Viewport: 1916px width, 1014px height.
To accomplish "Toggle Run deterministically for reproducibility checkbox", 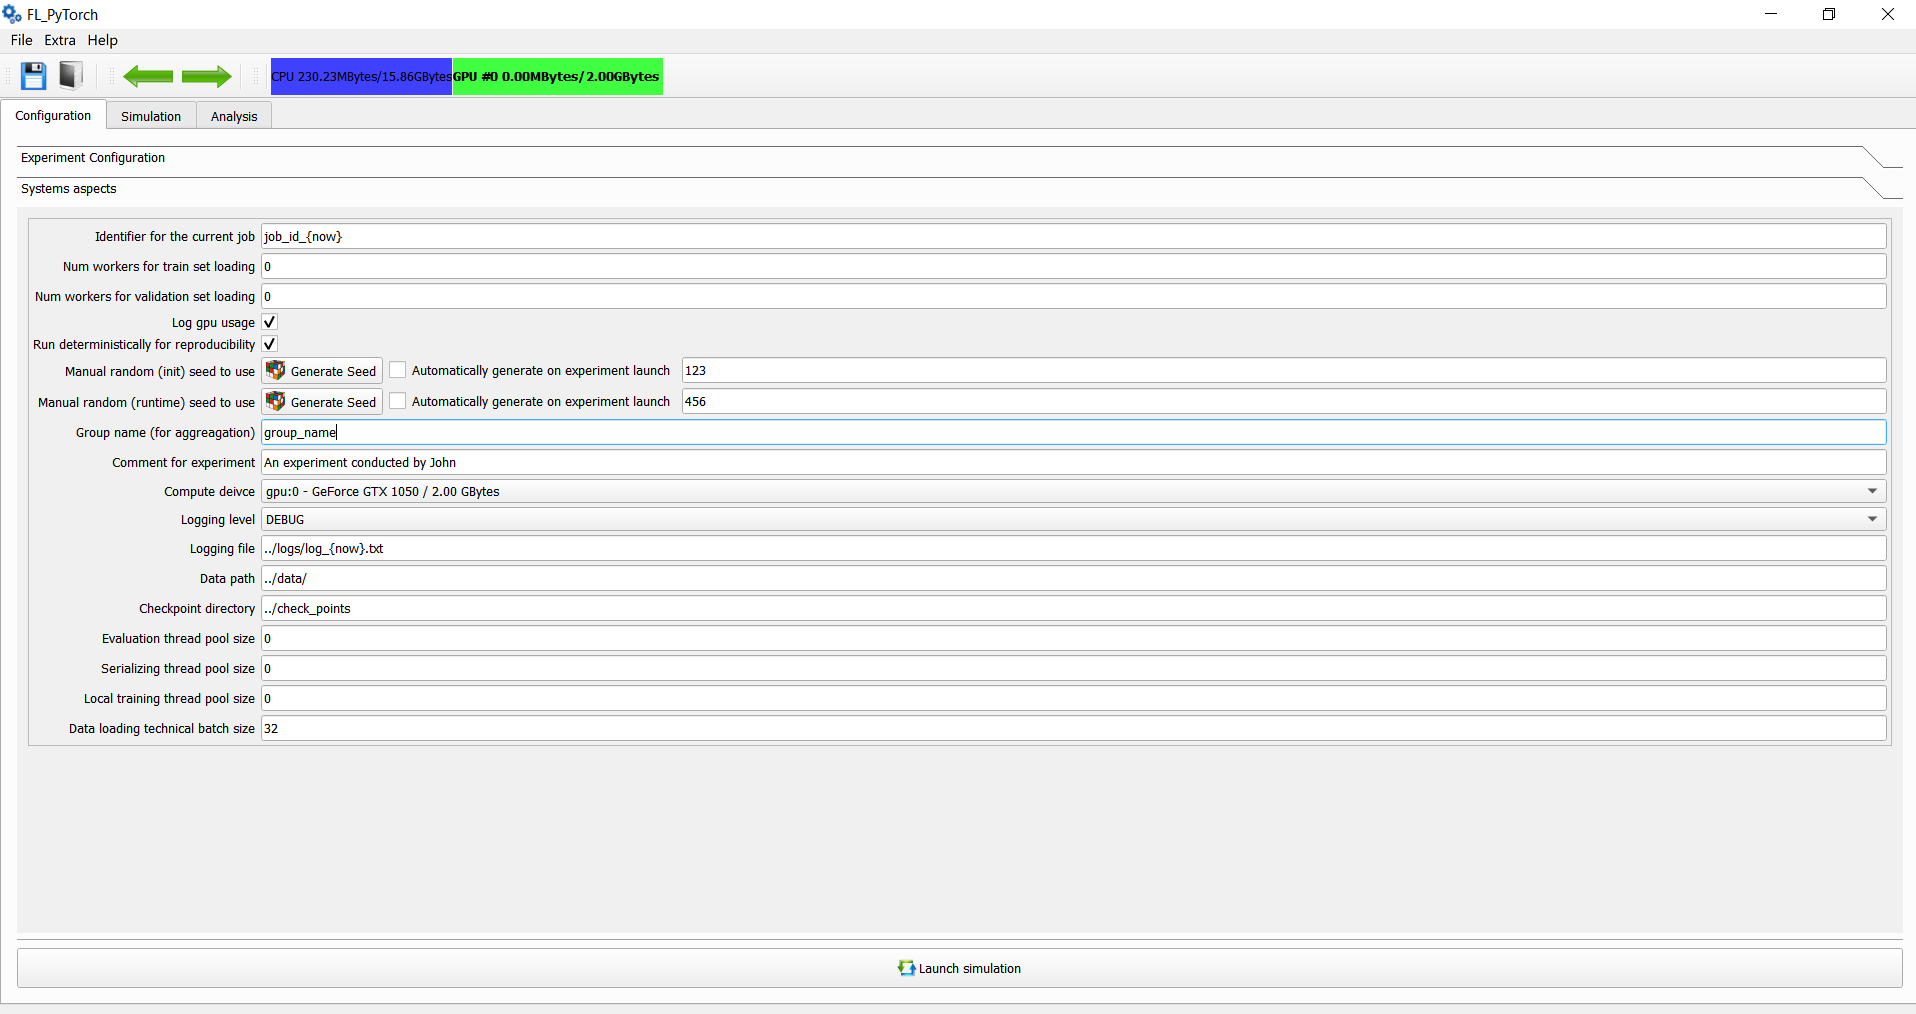I will click(269, 344).
